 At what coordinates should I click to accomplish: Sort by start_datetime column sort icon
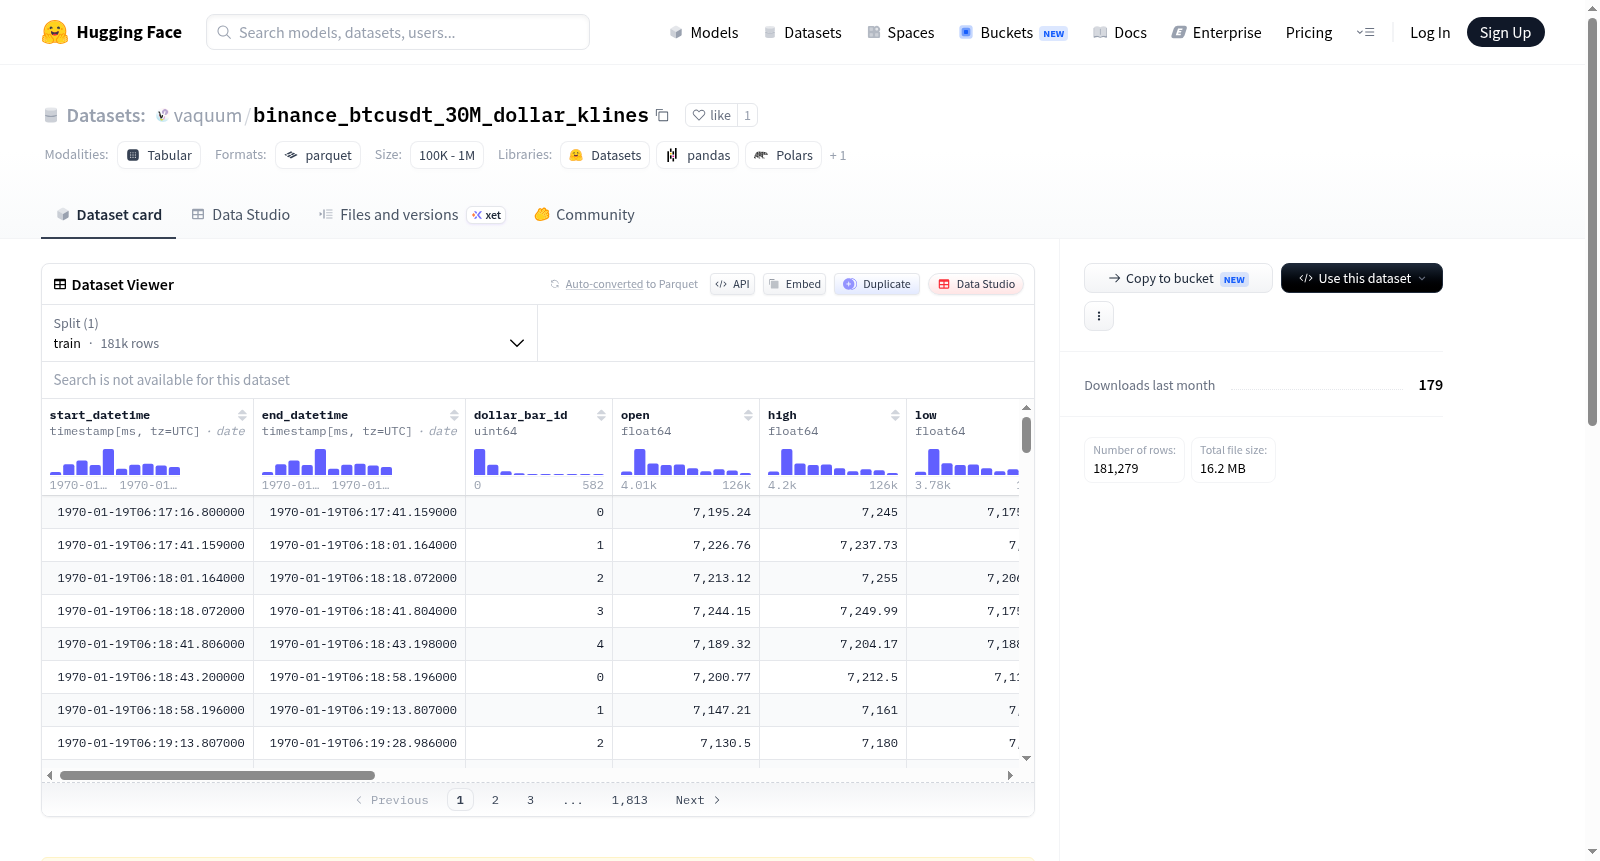click(x=242, y=415)
